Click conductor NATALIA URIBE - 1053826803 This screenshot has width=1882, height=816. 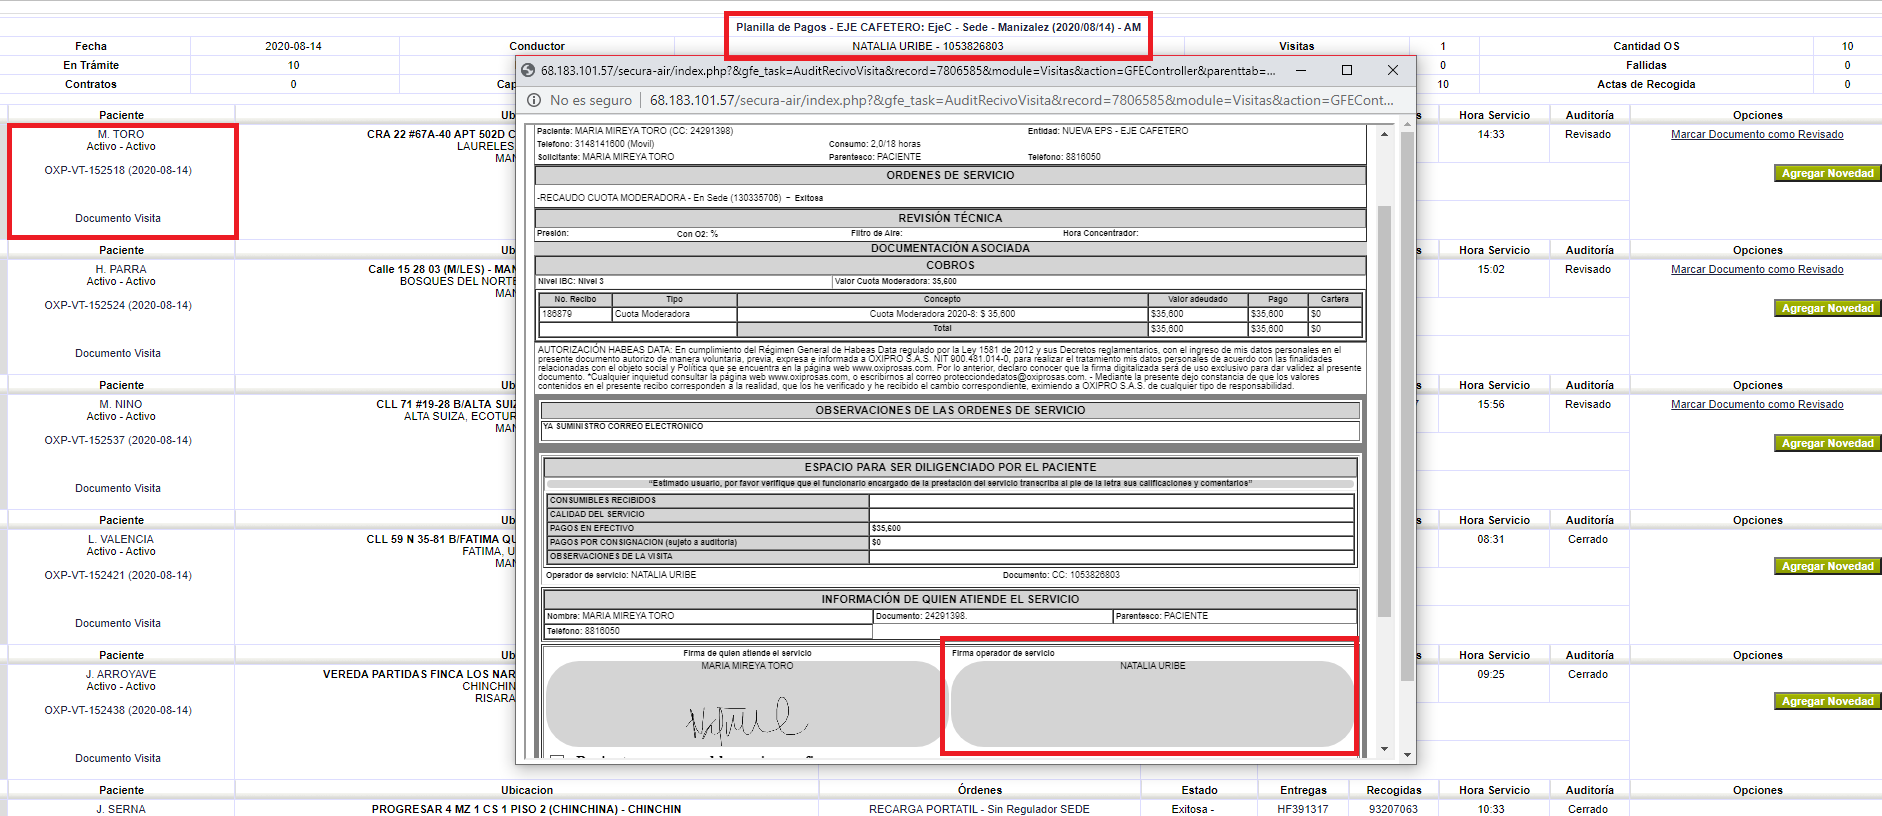pyautogui.click(x=928, y=46)
